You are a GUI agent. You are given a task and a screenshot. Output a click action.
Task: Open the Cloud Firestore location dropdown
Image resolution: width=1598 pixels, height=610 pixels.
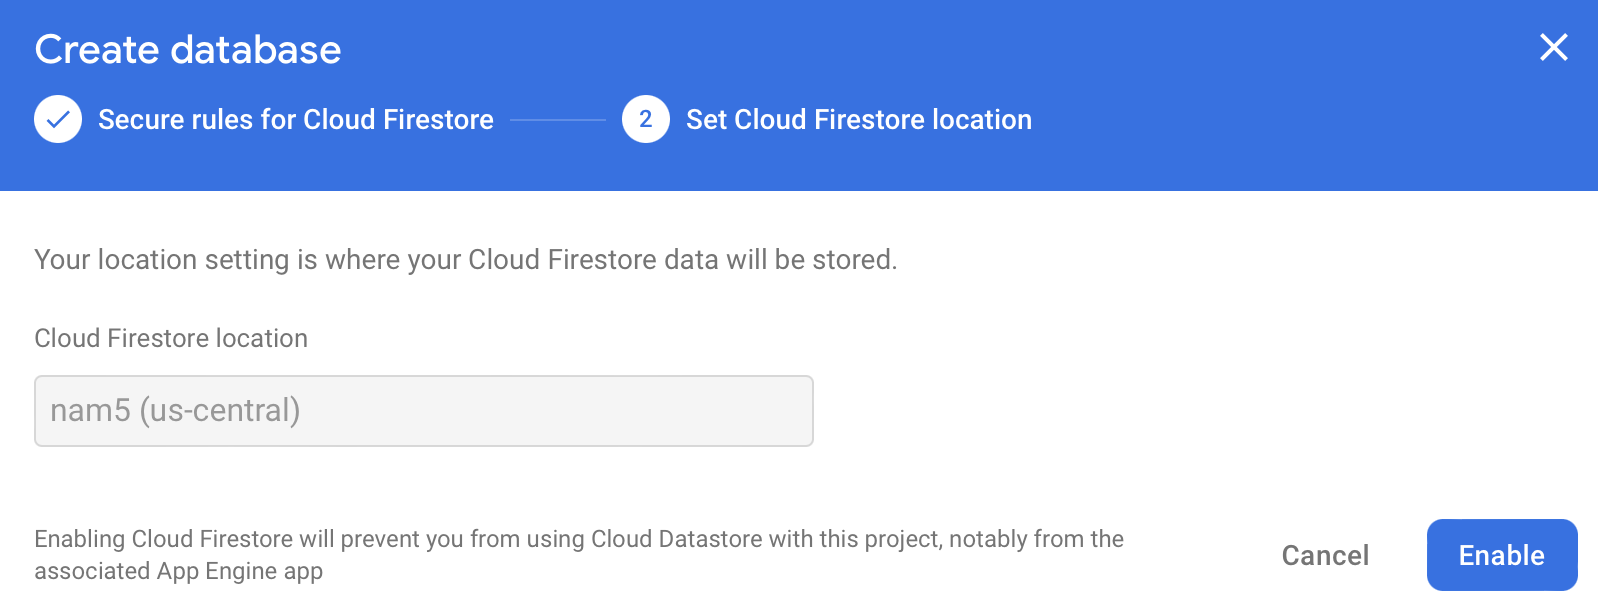pyautogui.click(x=424, y=411)
